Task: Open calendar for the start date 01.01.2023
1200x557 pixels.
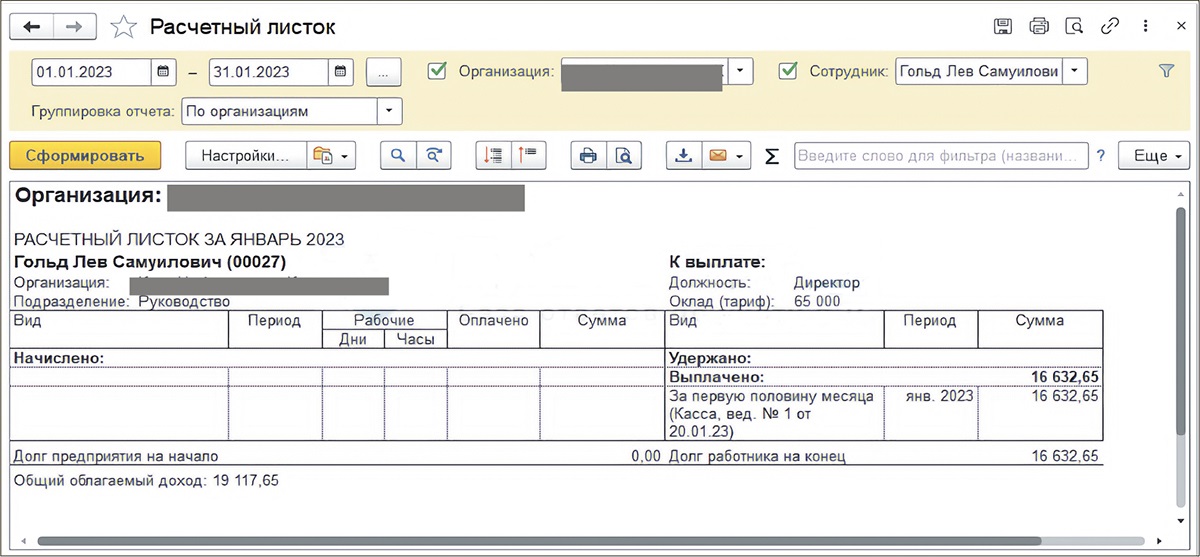Action: (164, 72)
